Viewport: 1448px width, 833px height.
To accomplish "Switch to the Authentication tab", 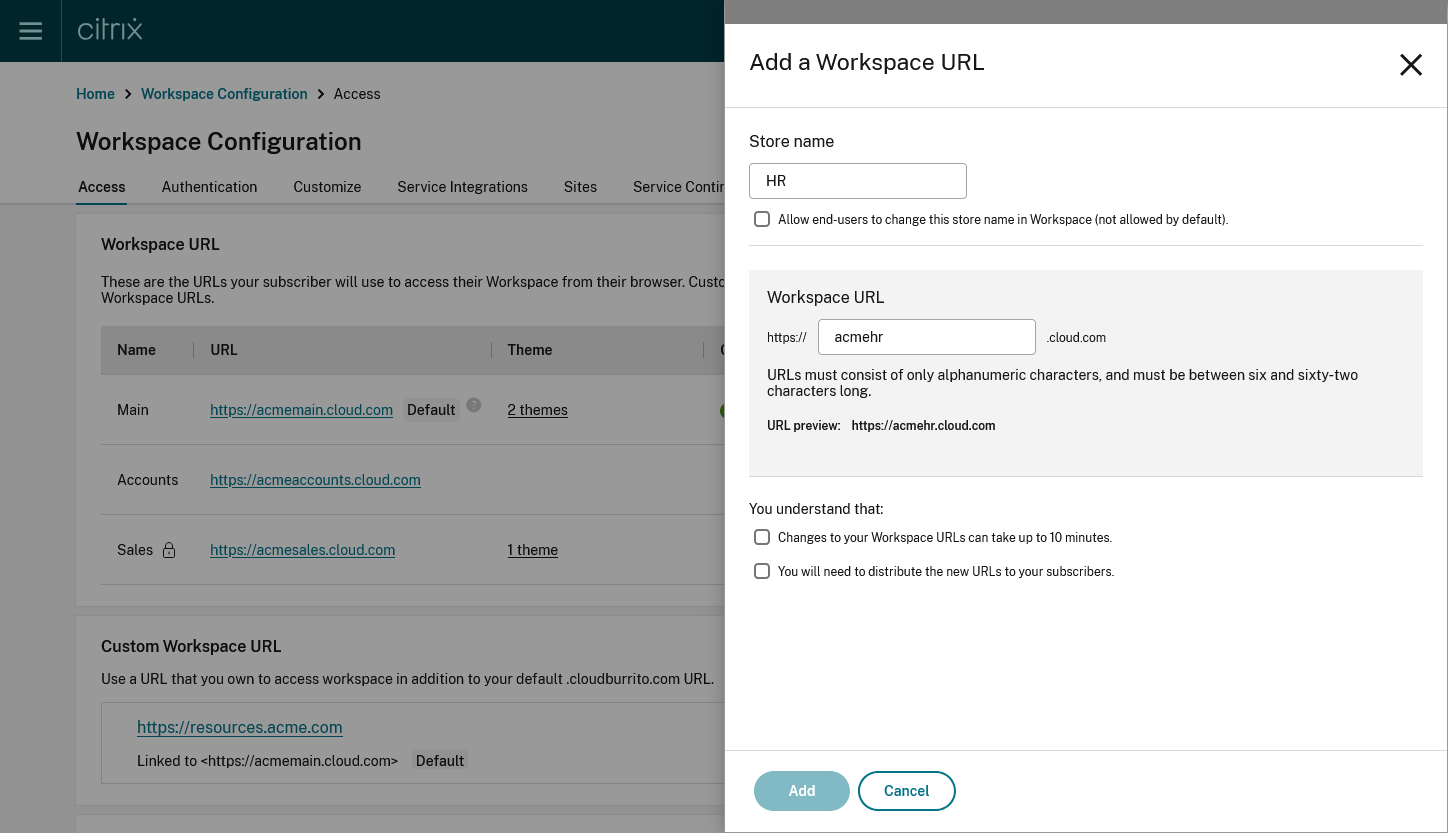I will coord(209,187).
